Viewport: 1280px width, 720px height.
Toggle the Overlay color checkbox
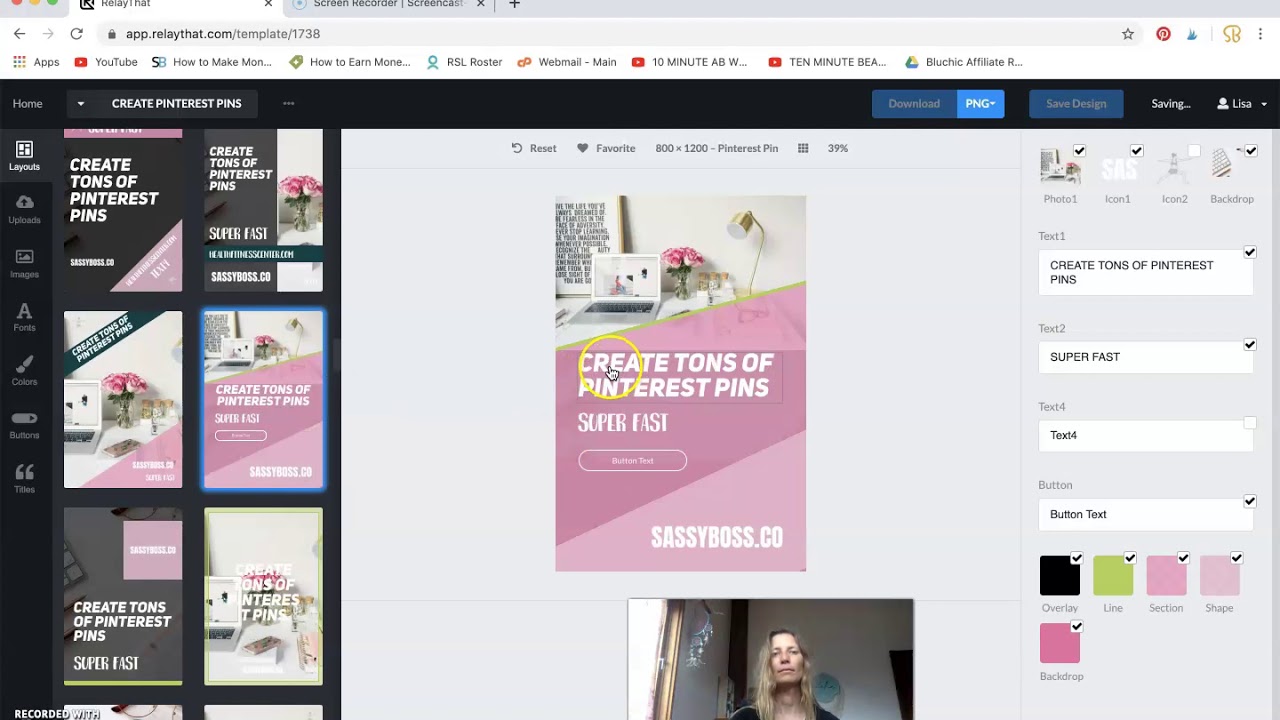coord(1077,558)
